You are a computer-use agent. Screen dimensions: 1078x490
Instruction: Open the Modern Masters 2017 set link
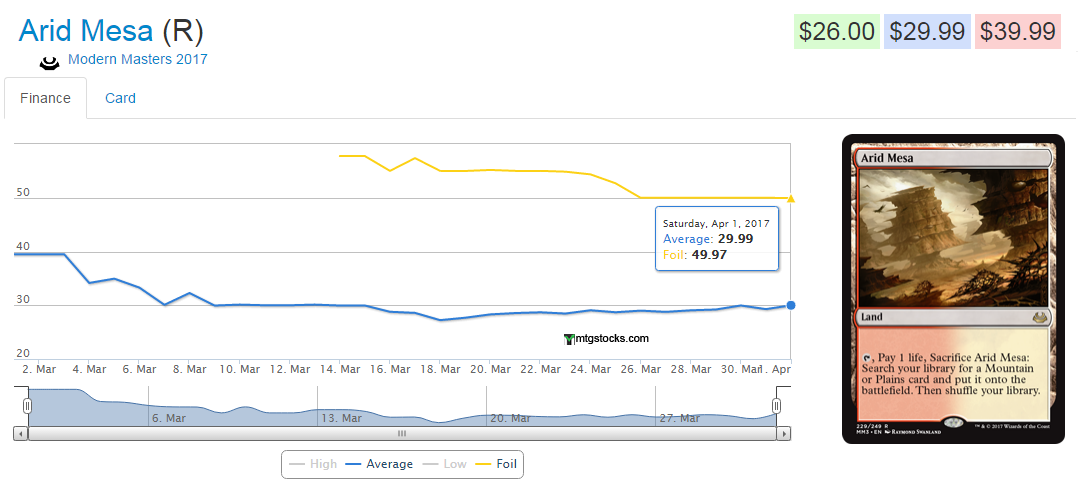[138, 59]
